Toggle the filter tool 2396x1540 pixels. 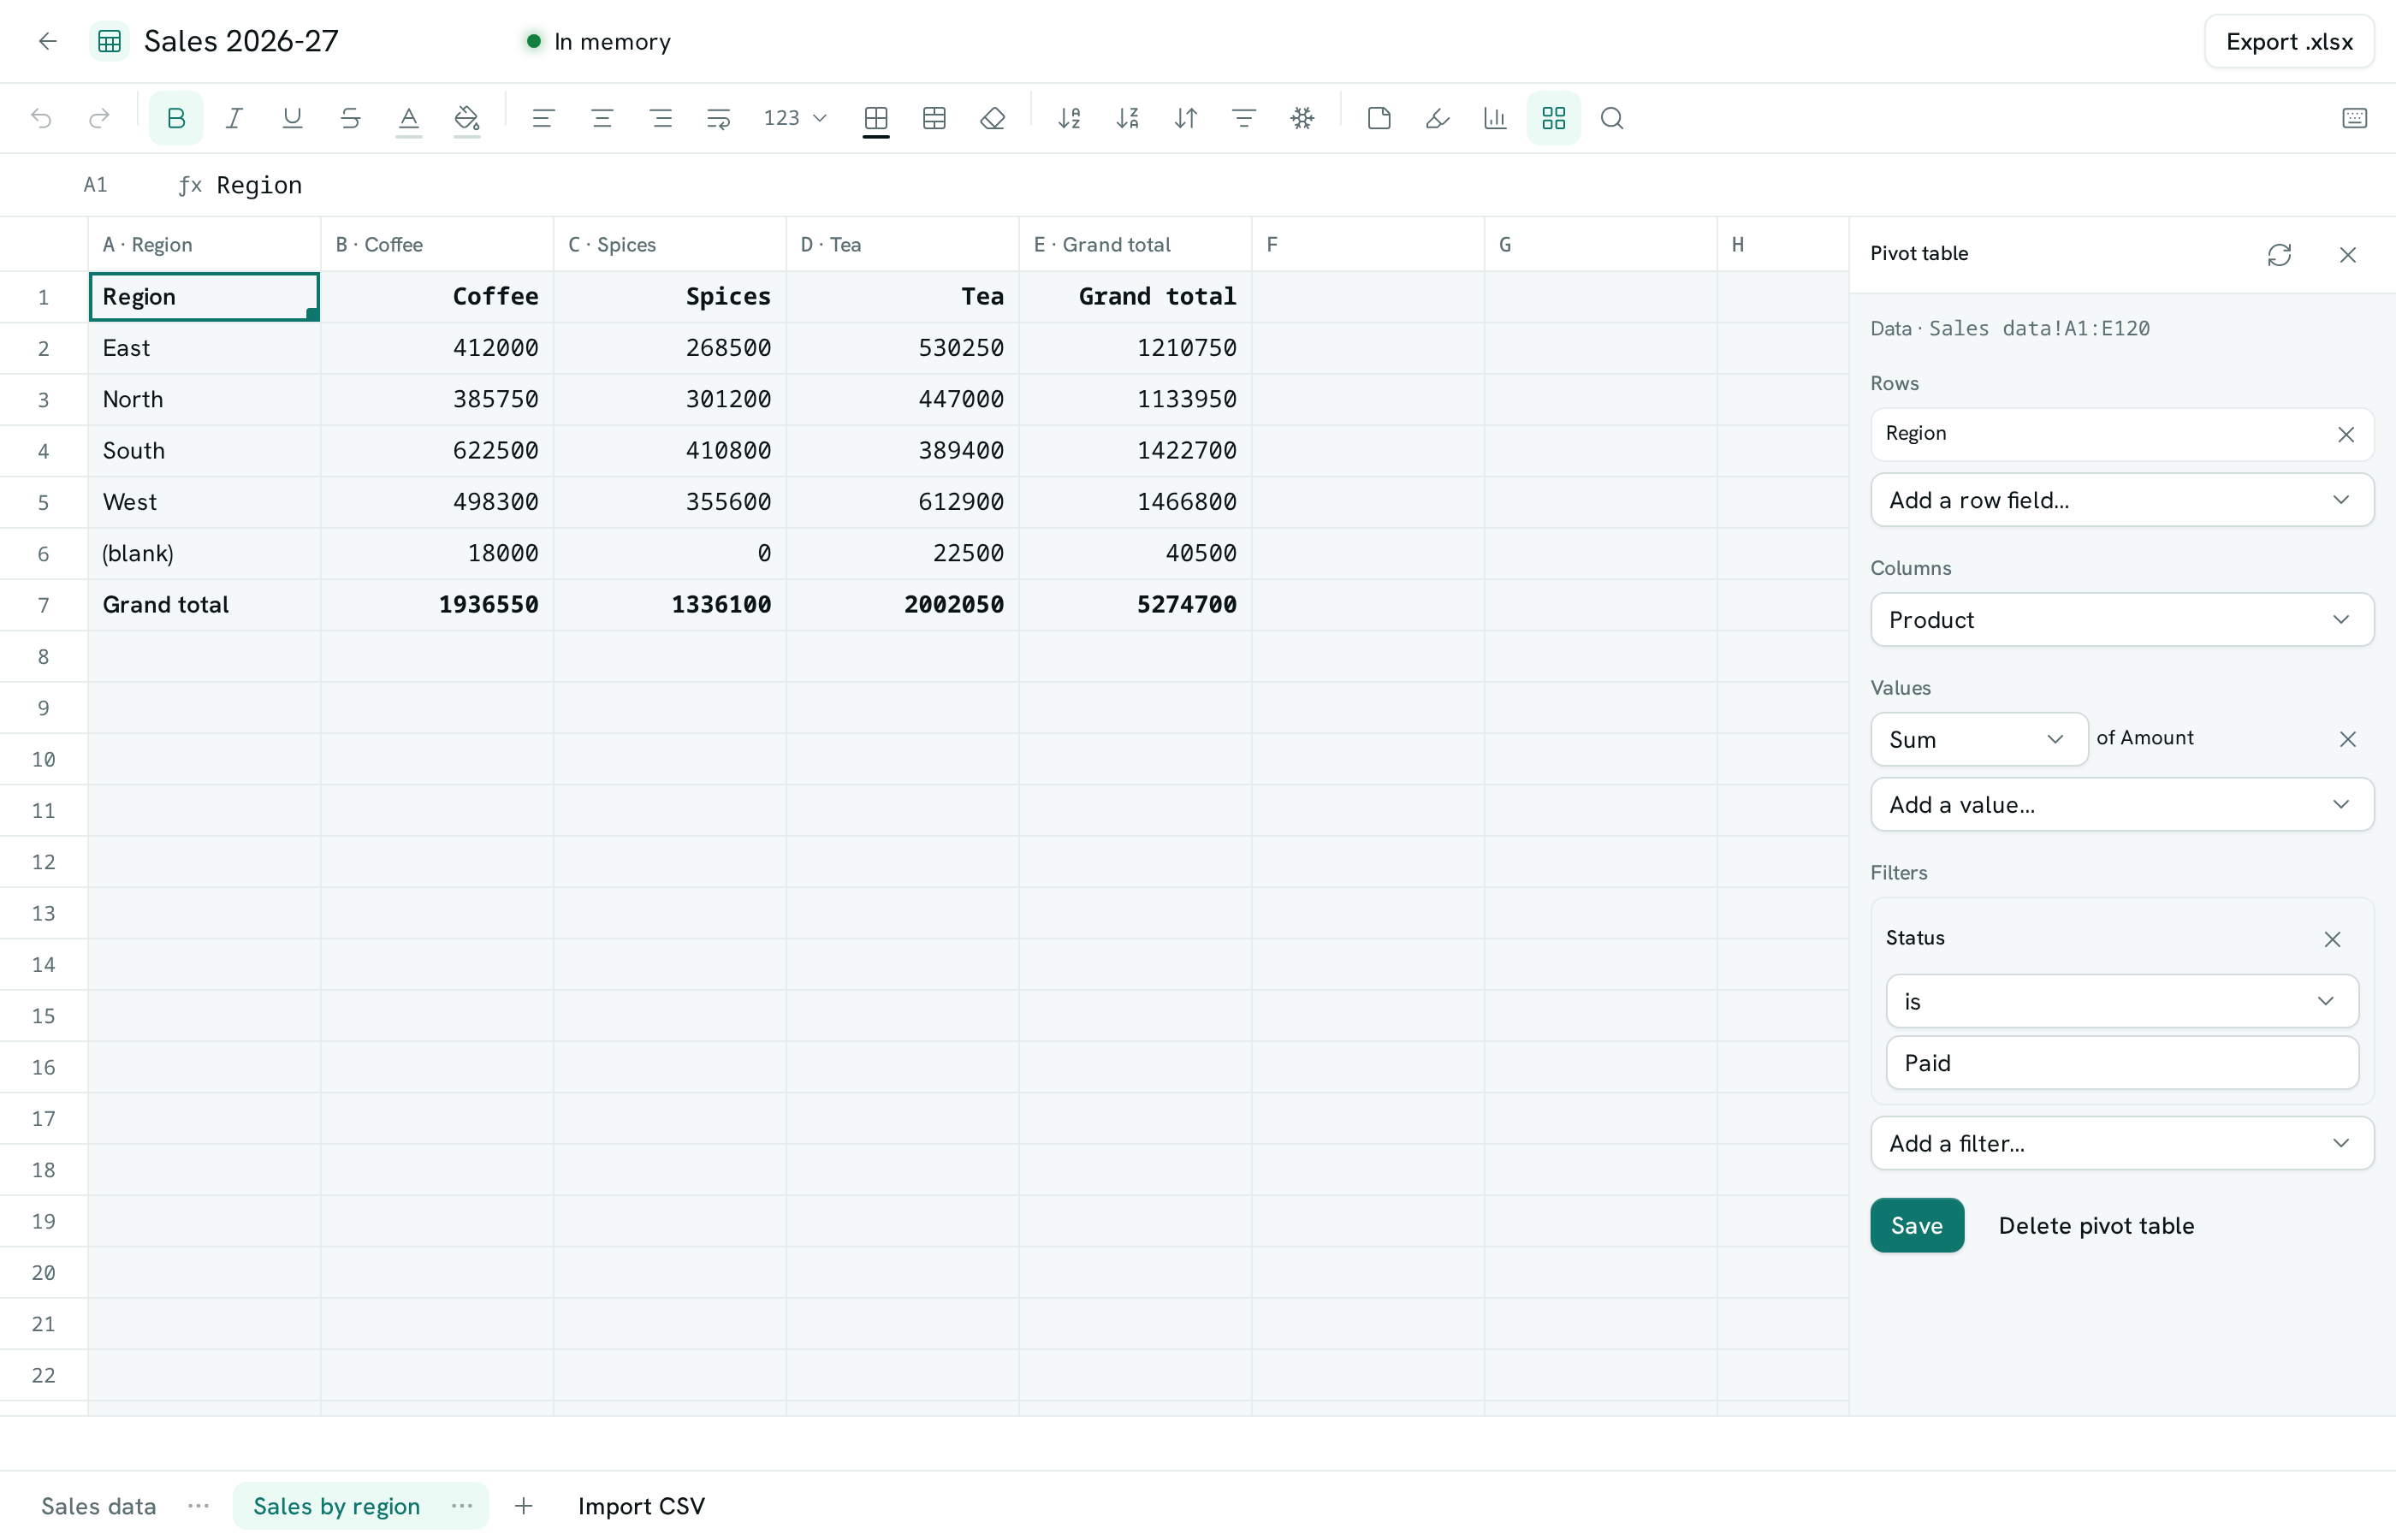(1244, 118)
